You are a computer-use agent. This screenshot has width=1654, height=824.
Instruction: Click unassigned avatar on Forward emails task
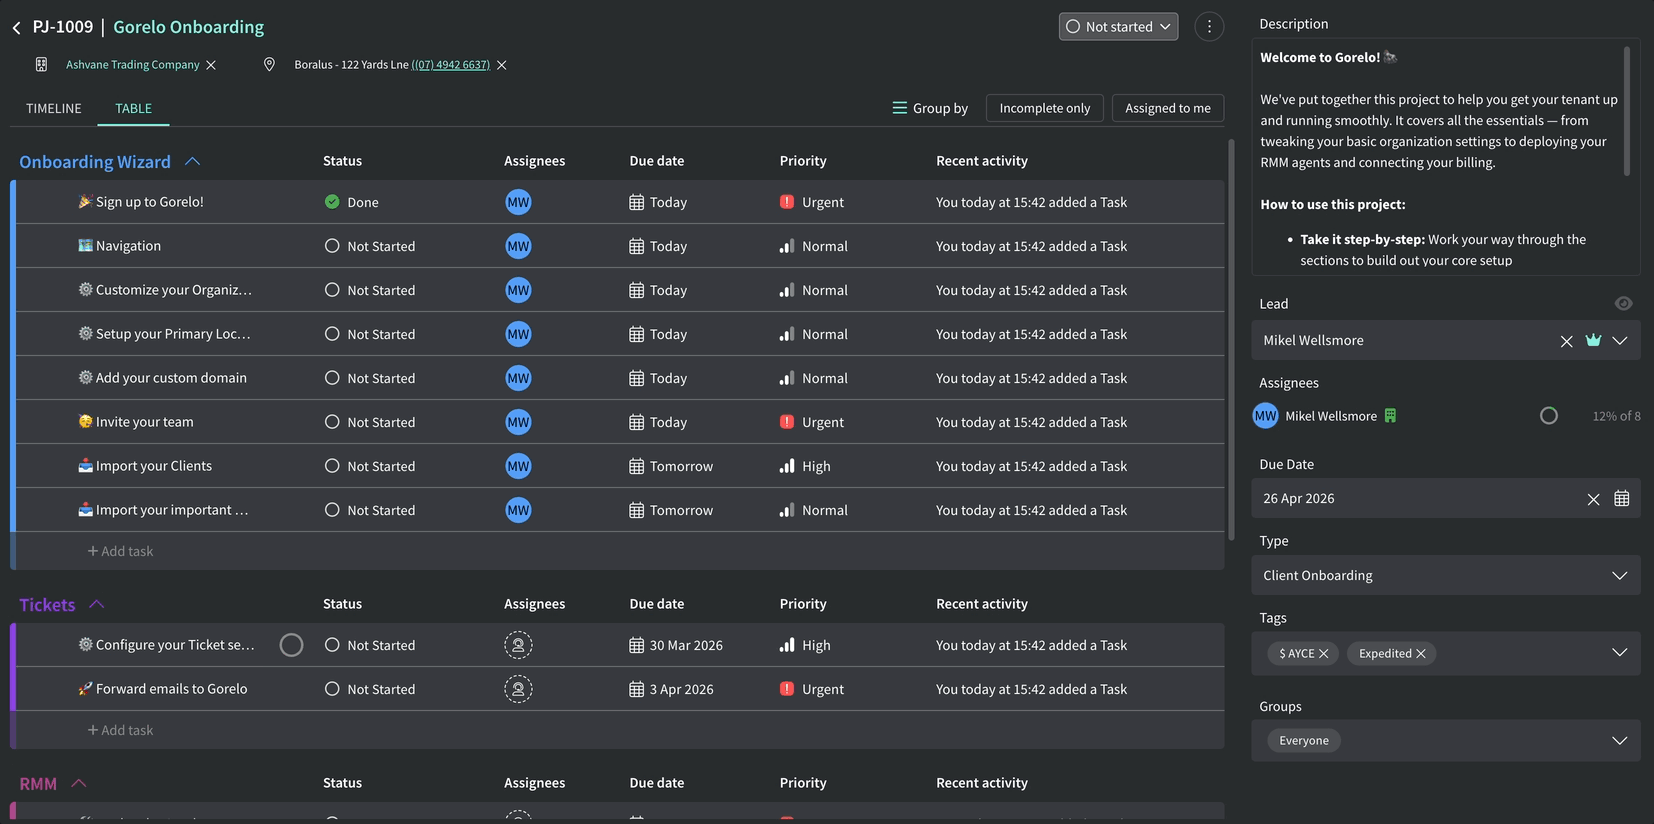518,689
